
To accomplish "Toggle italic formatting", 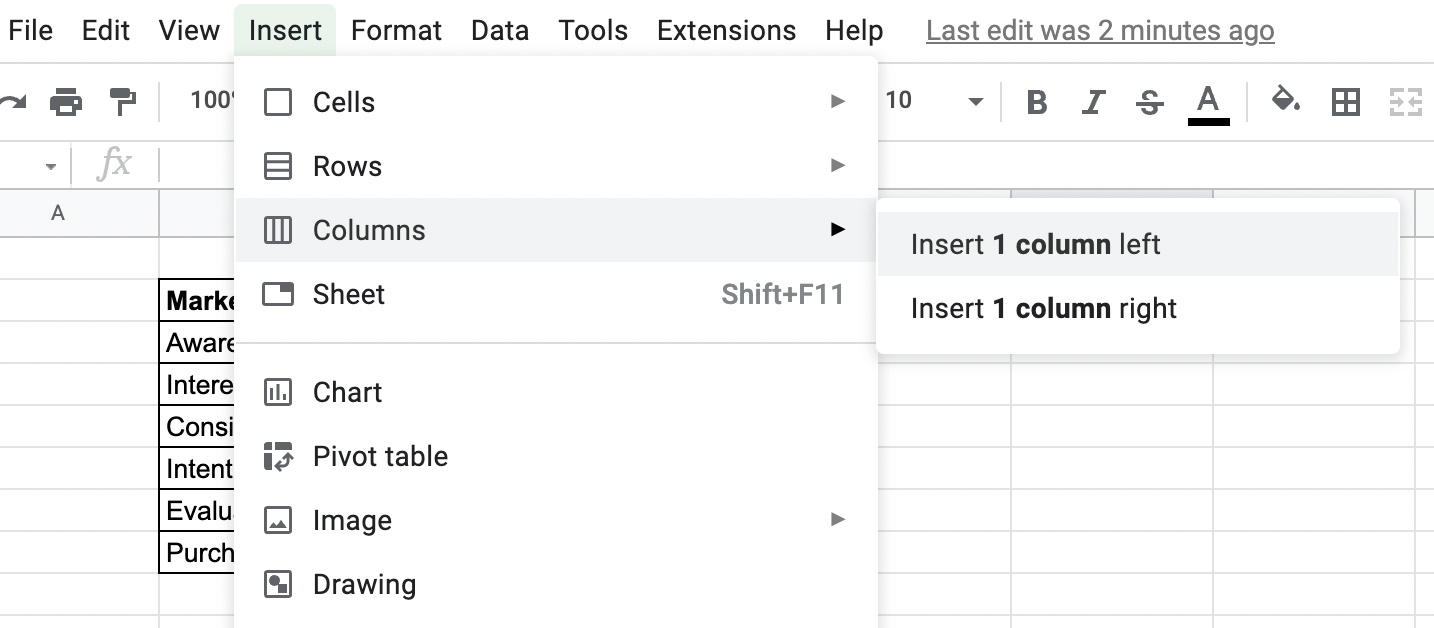I will 1094,102.
